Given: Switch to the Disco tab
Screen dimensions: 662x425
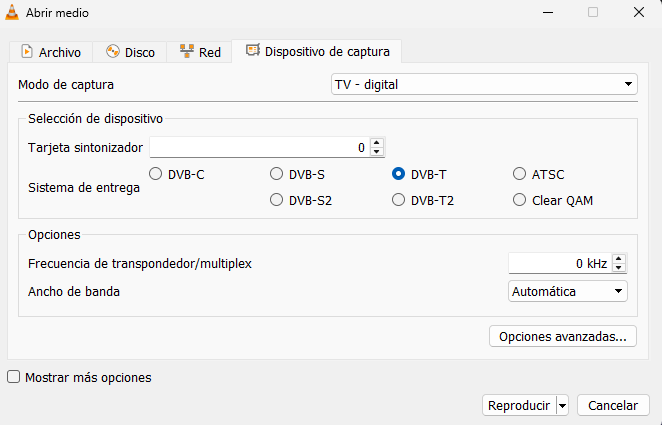Looking at the screenshot, I should (129, 52).
